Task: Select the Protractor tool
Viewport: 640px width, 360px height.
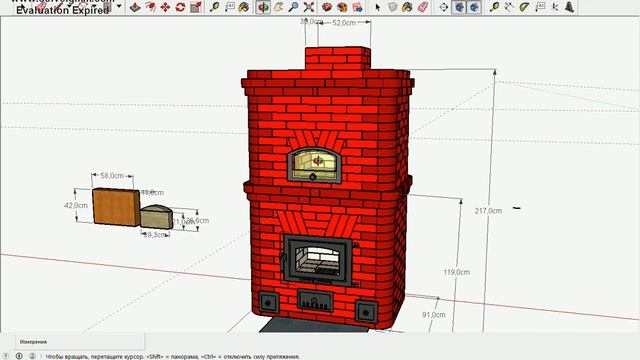Action: point(524,7)
